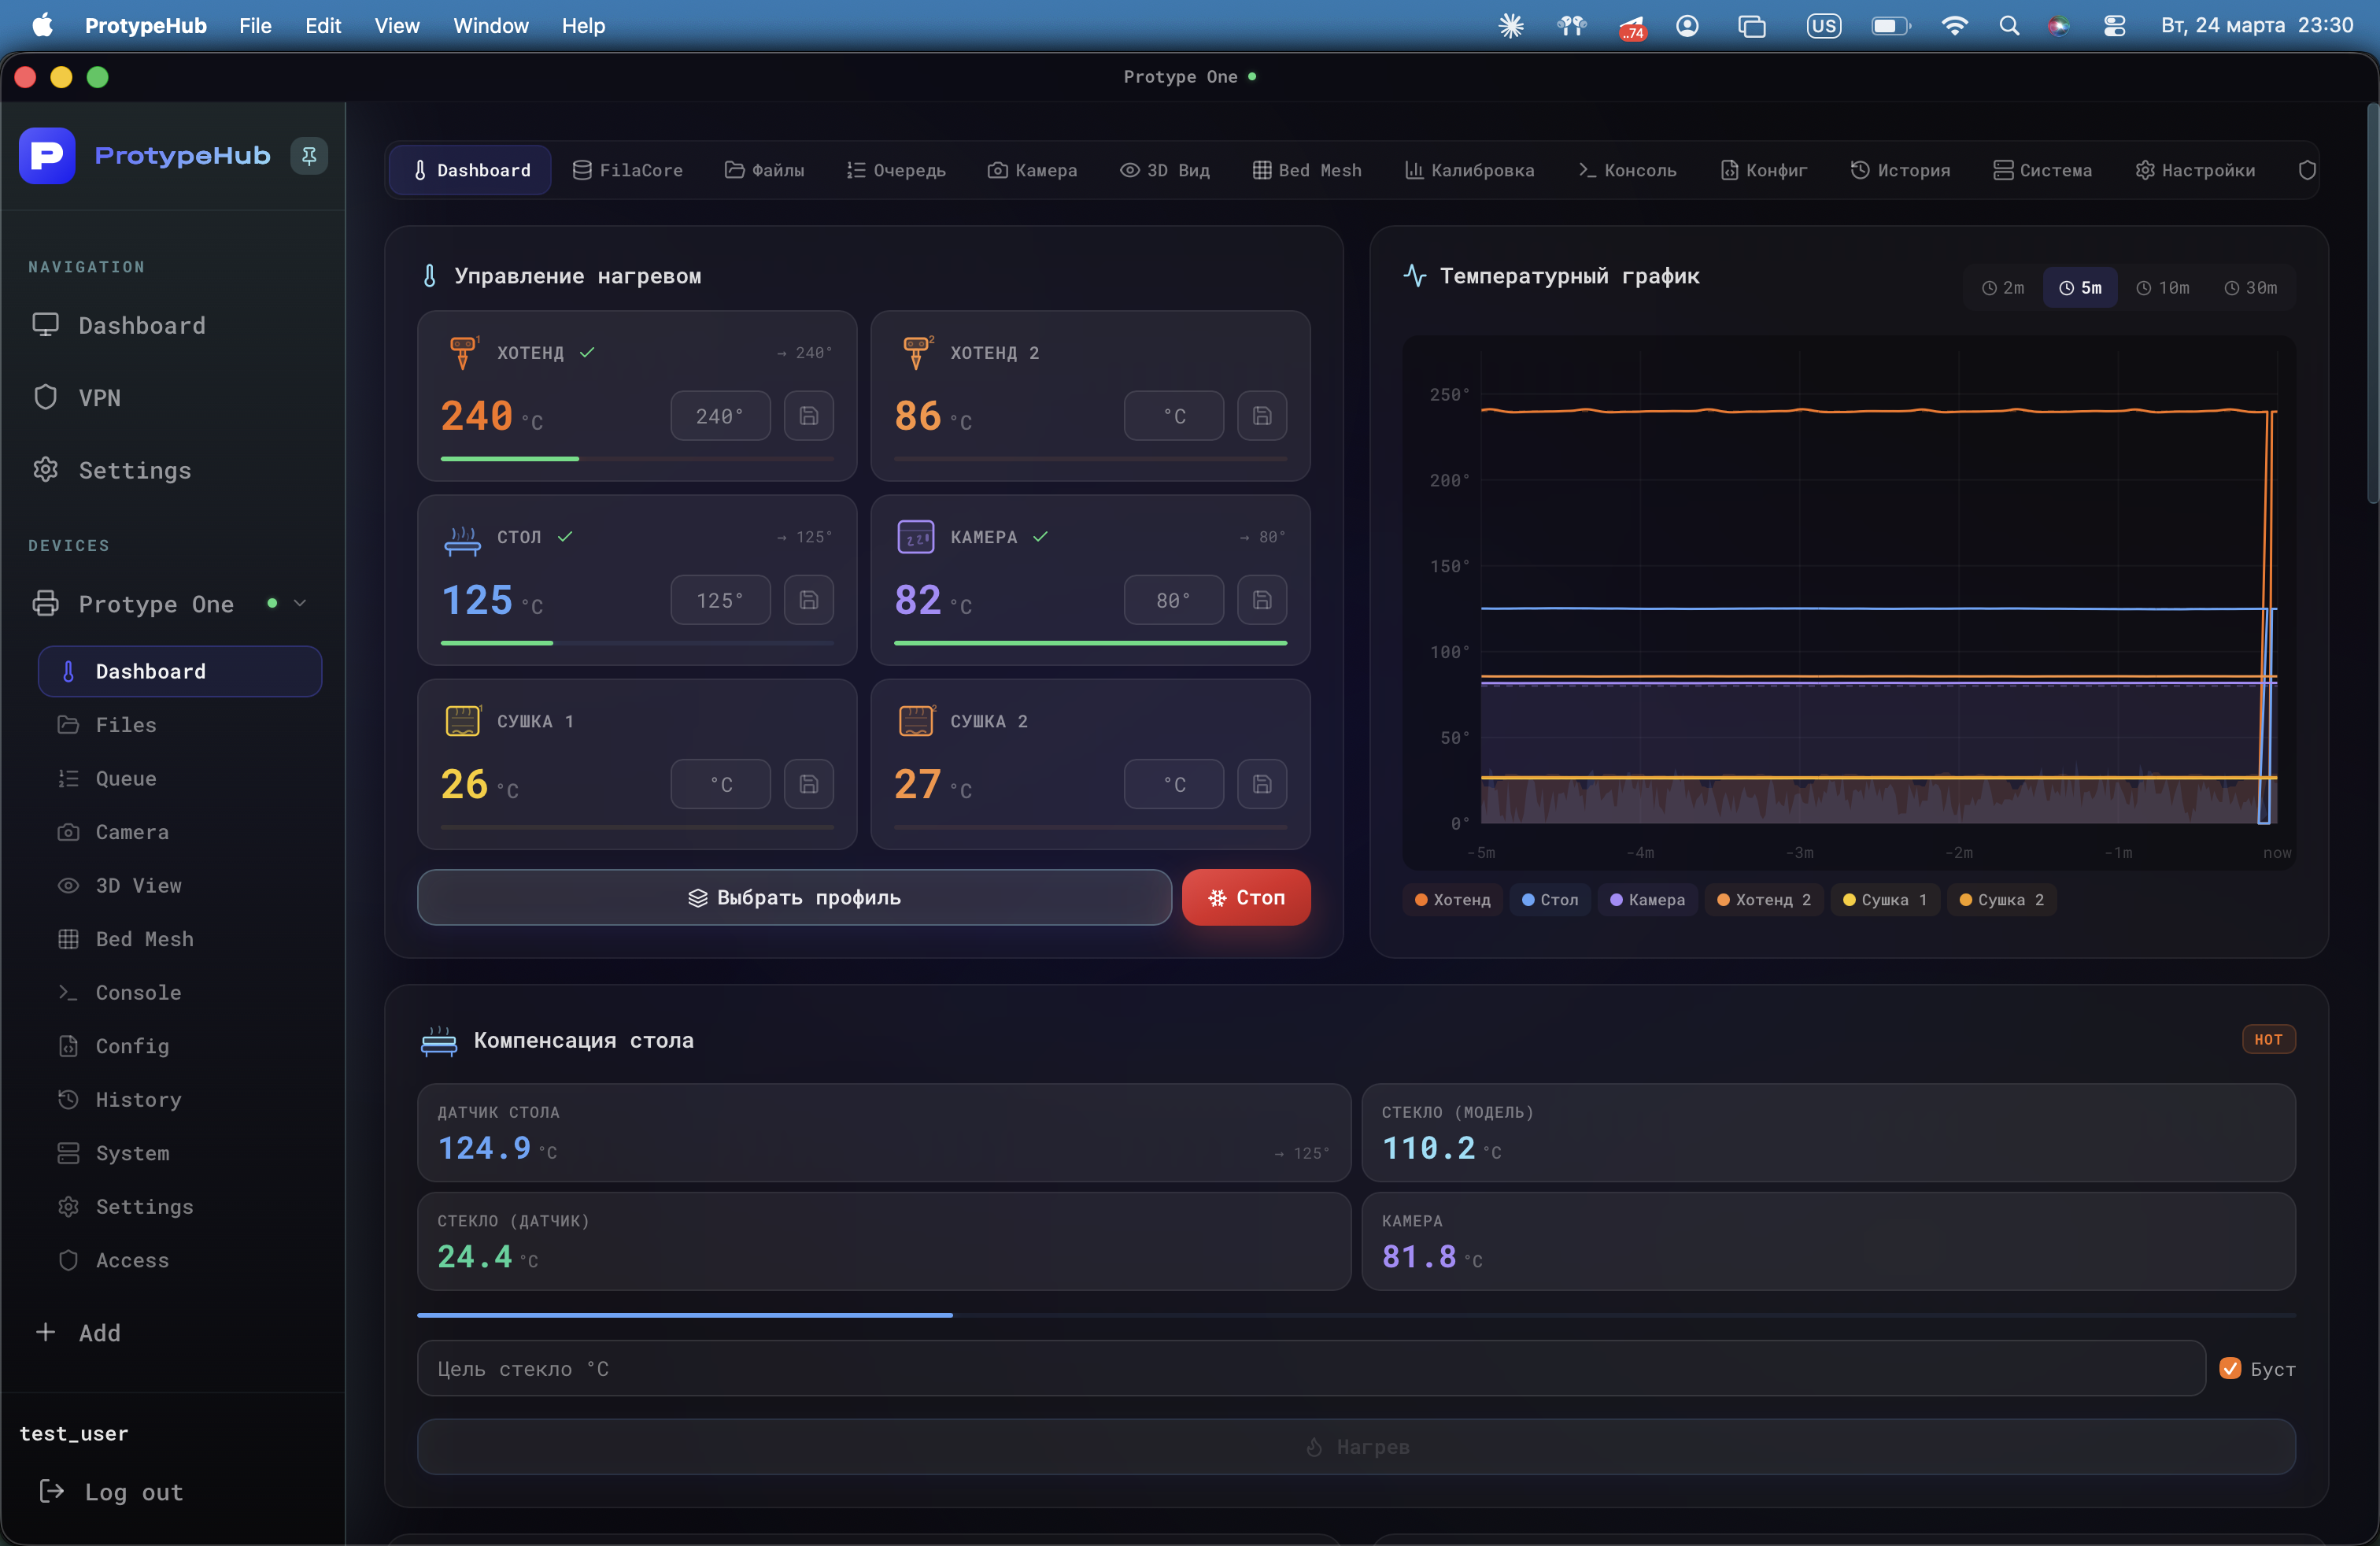The width and height of the screenshot is (2380, 1546).
Task: Select 10m chart time range
Action: point(2163,288)
